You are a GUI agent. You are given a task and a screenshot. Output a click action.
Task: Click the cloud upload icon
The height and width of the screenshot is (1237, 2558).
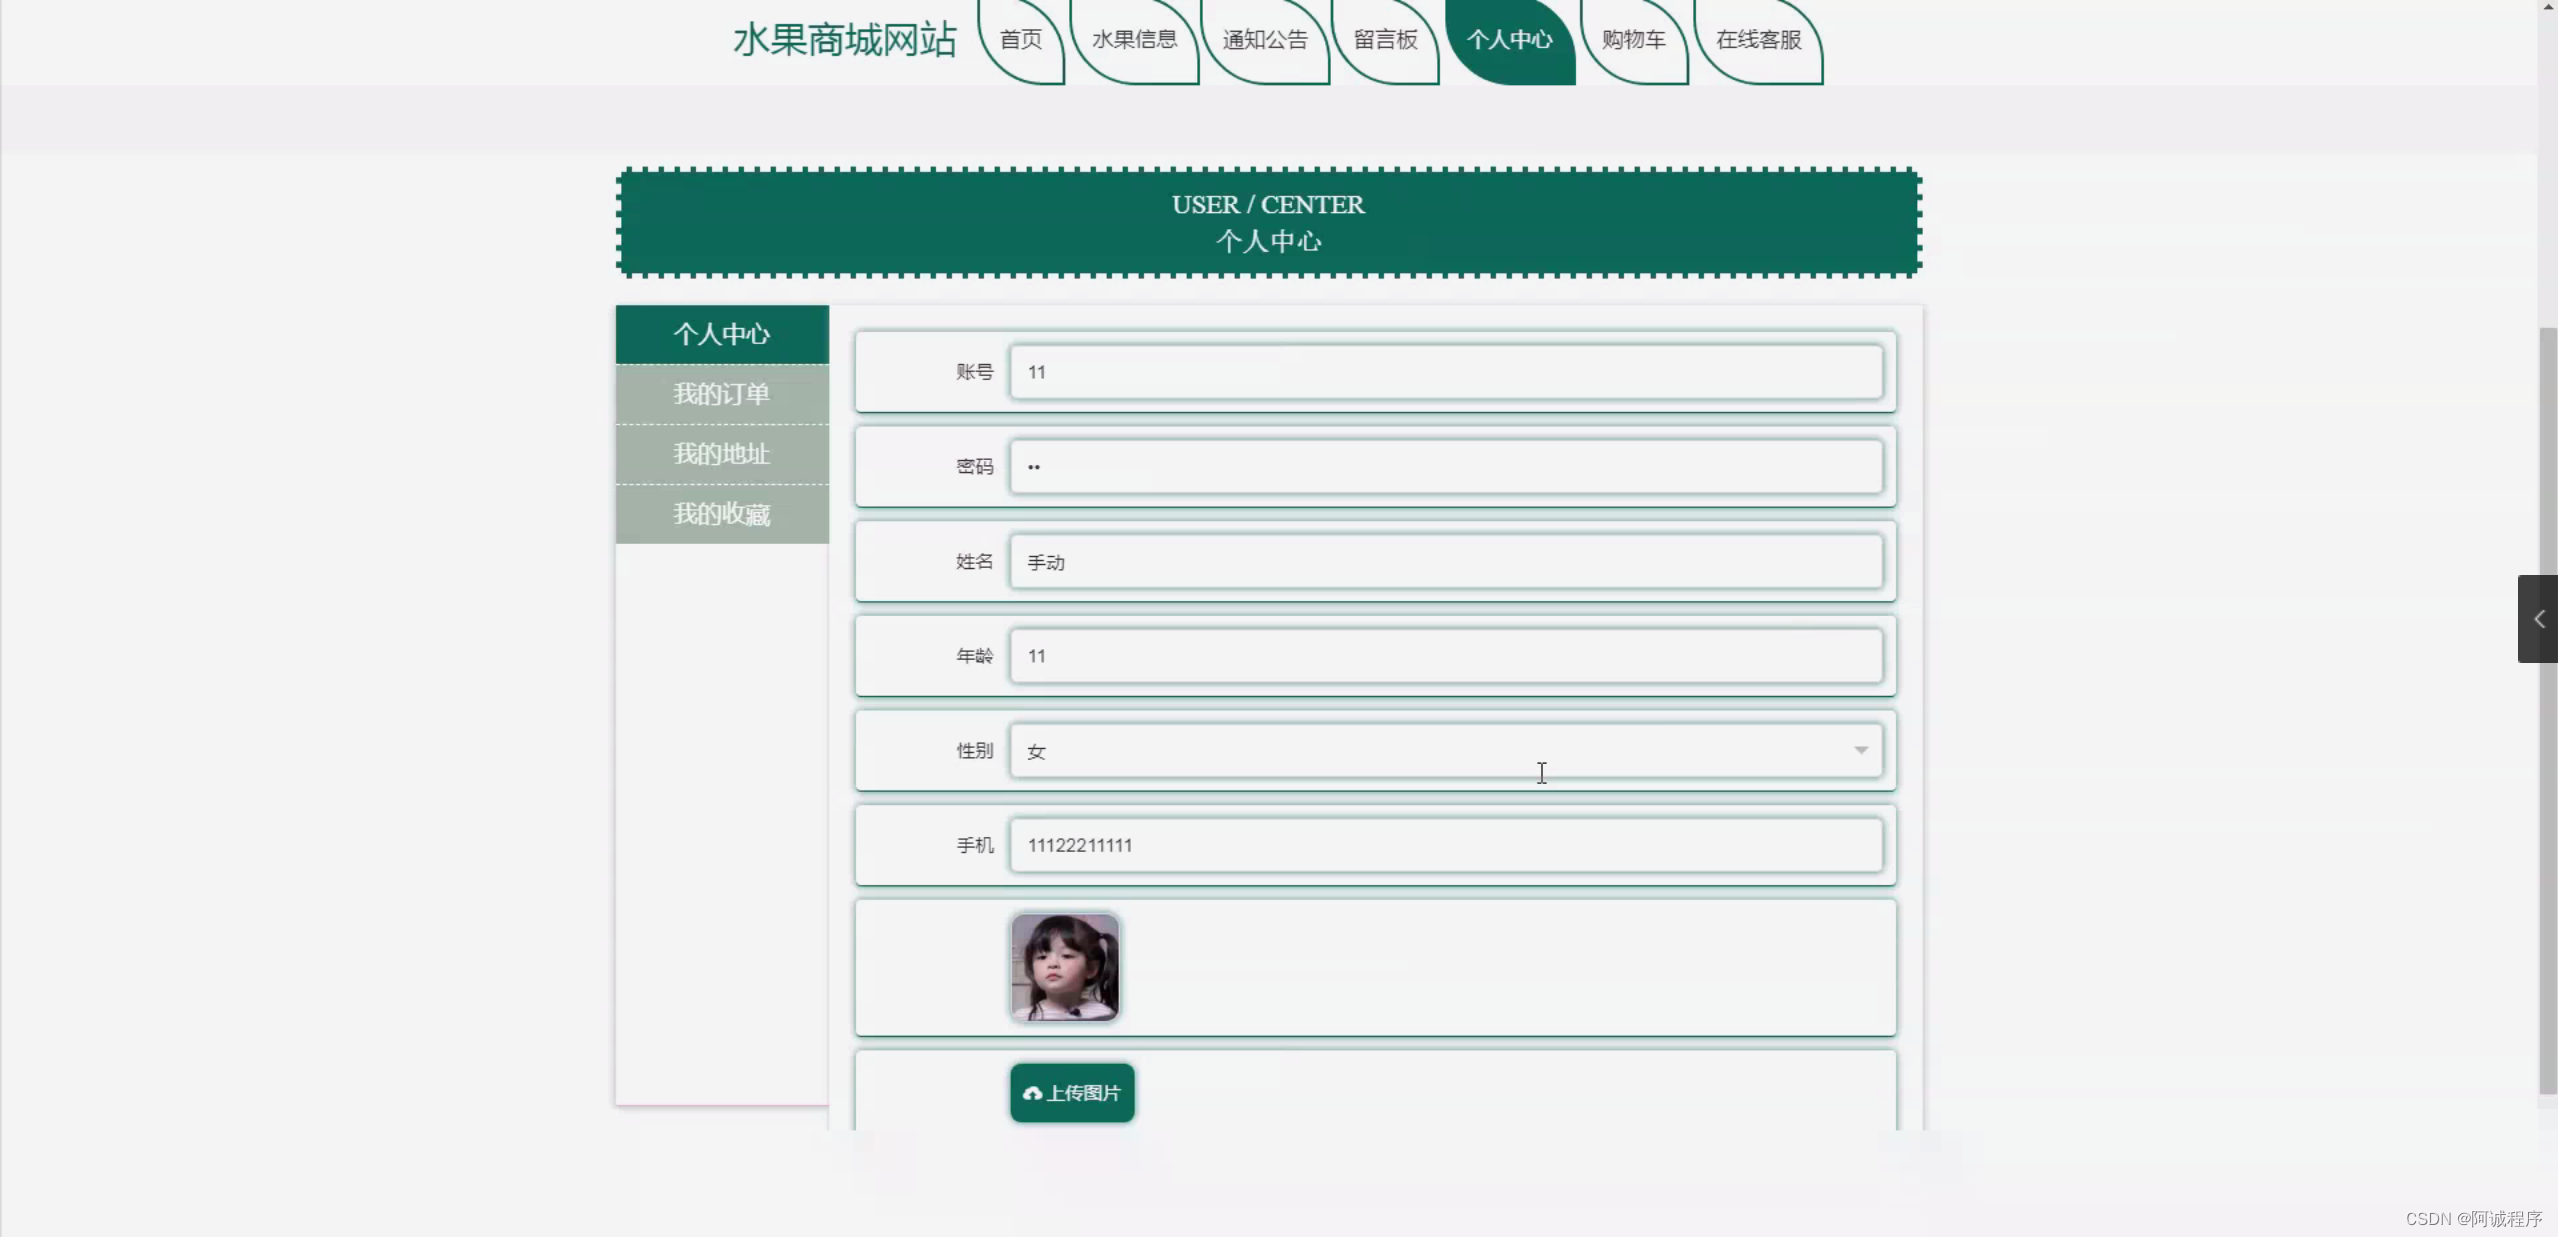pyautogui.click(x=1034, y=1092)
